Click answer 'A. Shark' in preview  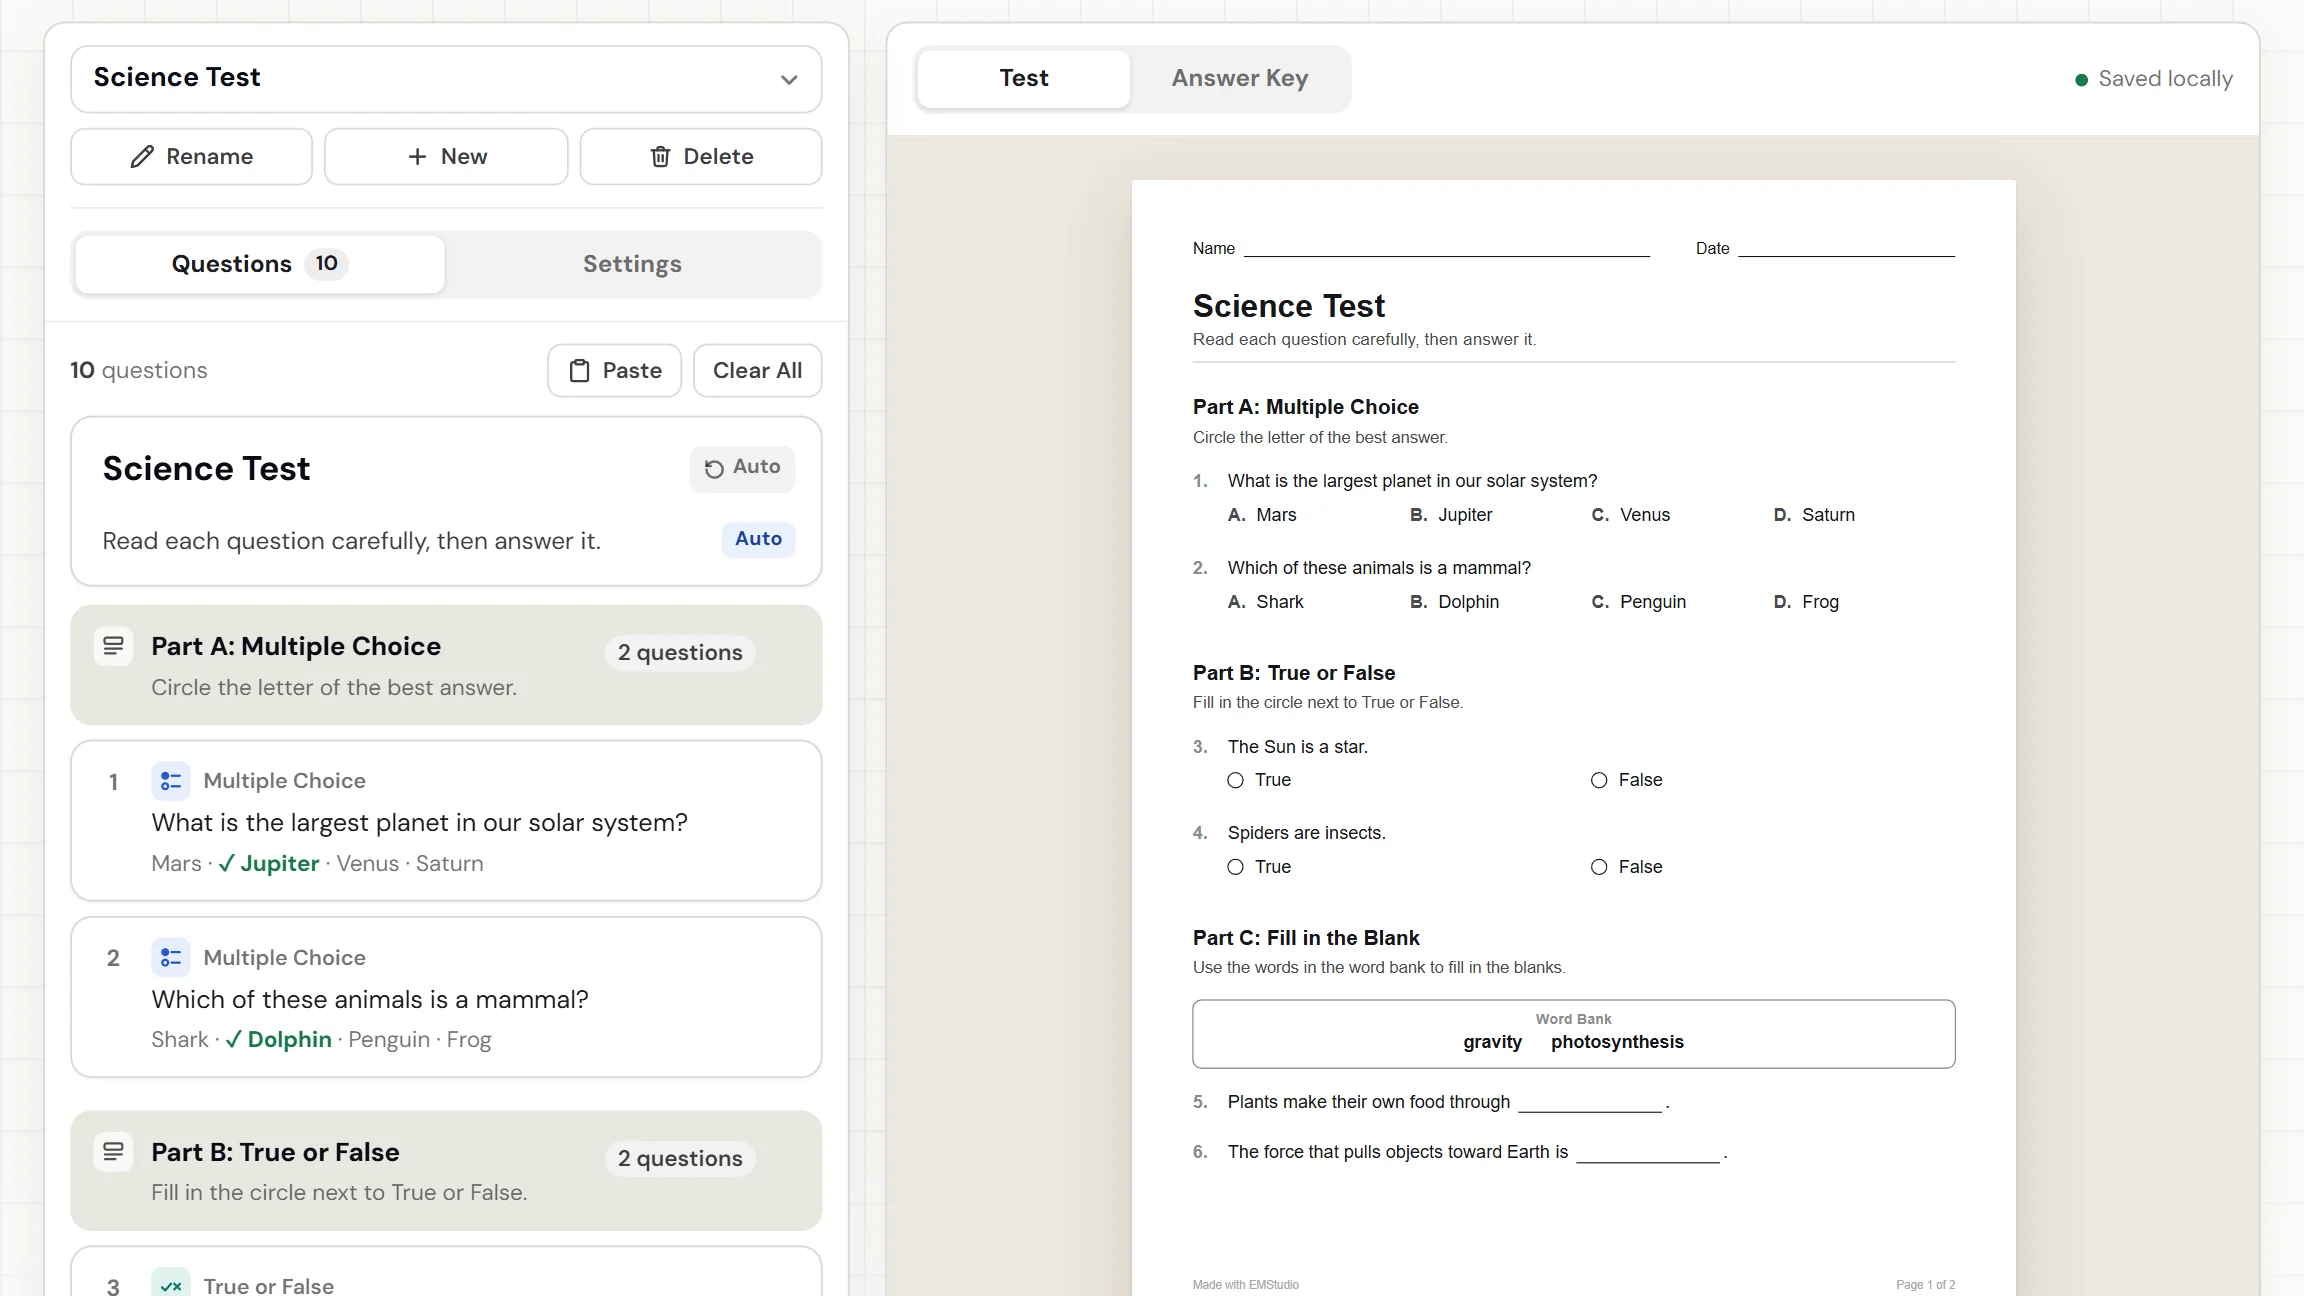coord(1266,602)
